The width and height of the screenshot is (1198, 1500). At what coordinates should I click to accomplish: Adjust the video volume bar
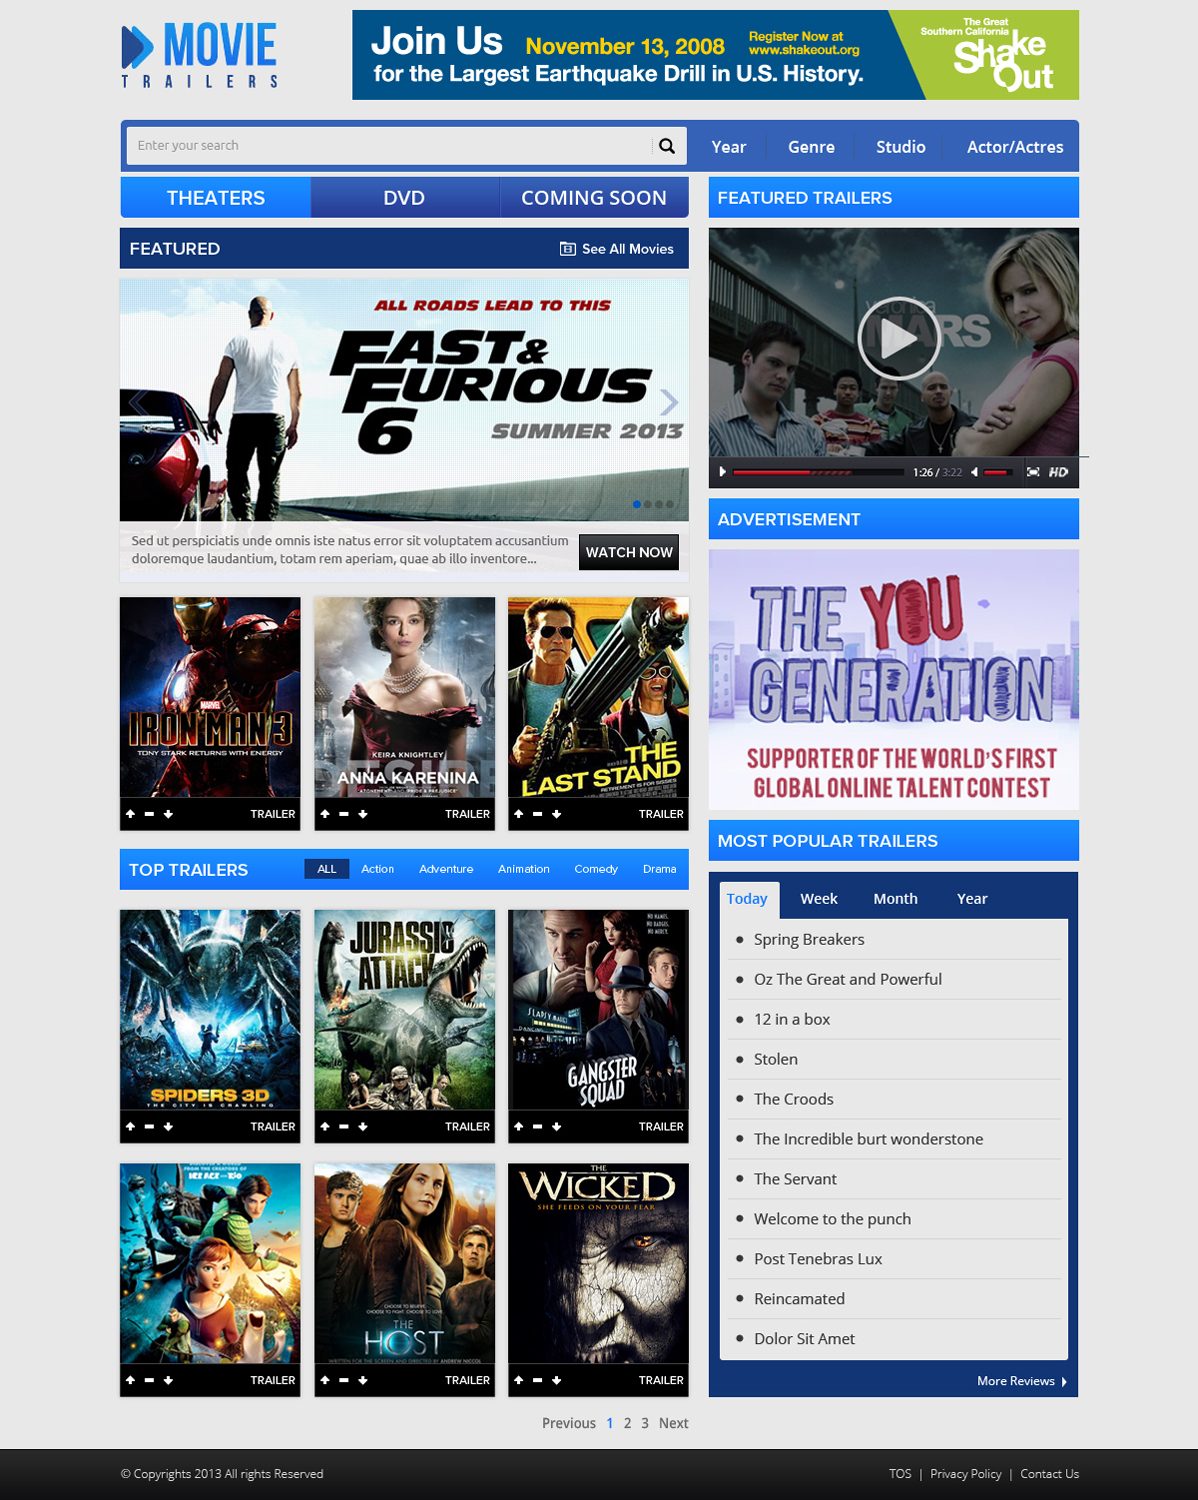997,472
